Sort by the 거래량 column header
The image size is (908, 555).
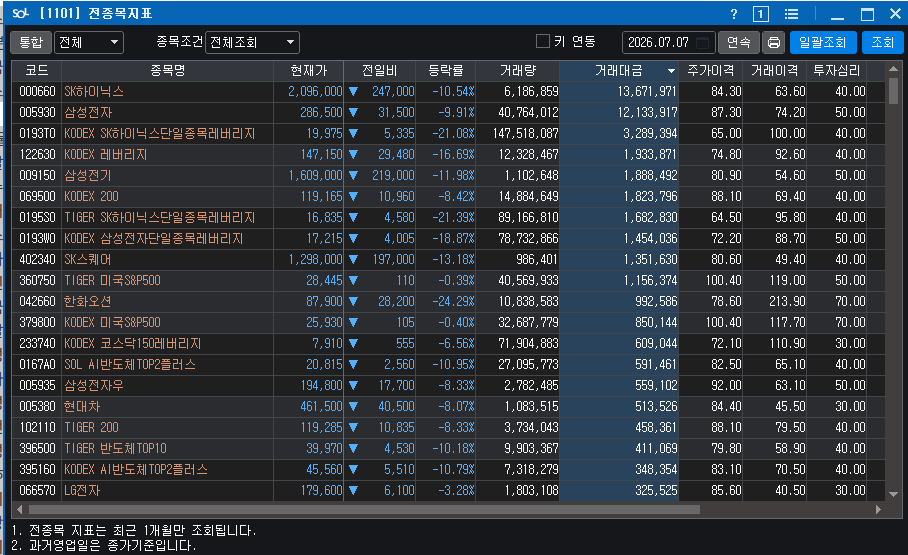point(518,71)
